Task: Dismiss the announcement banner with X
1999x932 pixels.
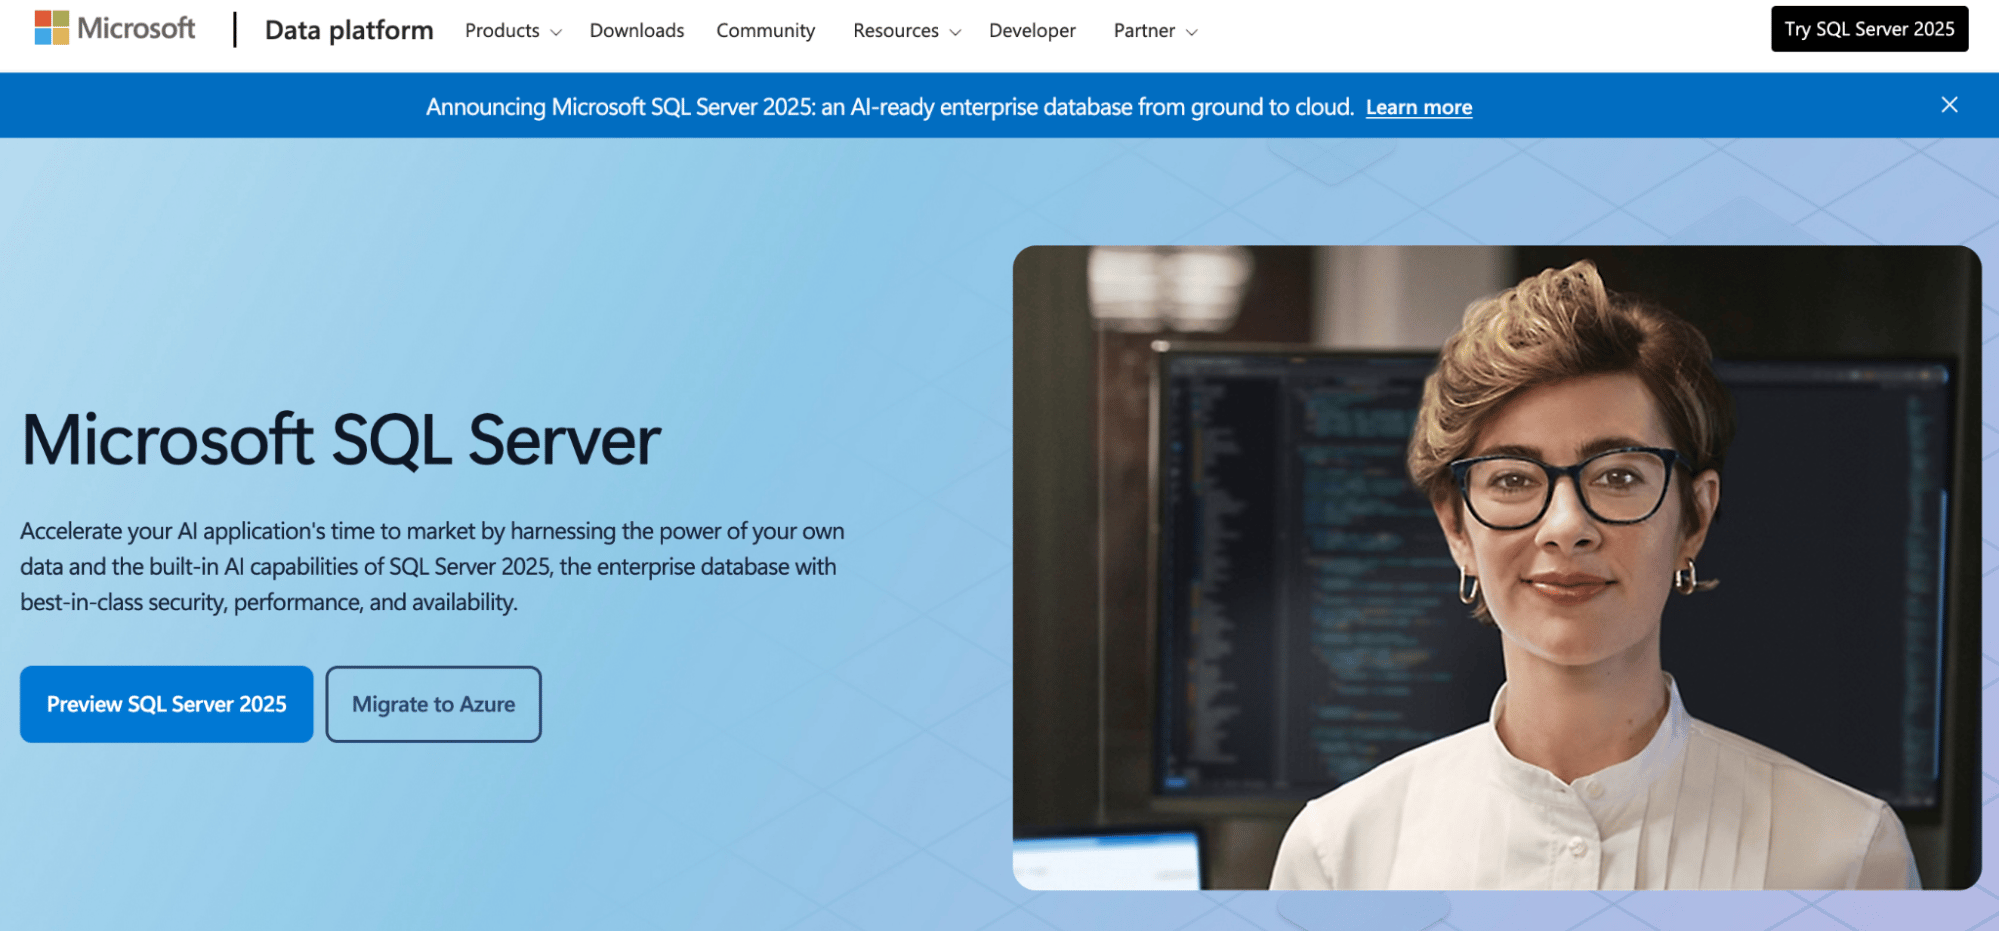Action: [x=1949, y=105]
